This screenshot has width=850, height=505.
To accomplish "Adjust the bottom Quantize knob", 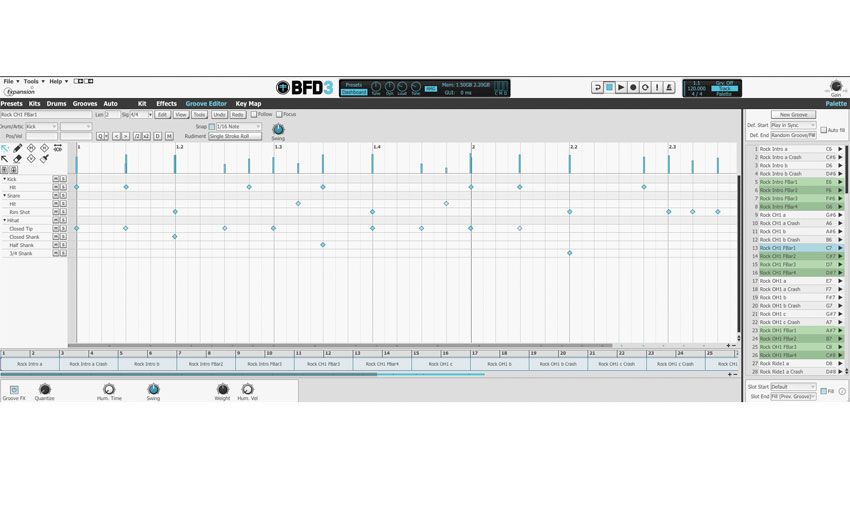I will (44, 389).
